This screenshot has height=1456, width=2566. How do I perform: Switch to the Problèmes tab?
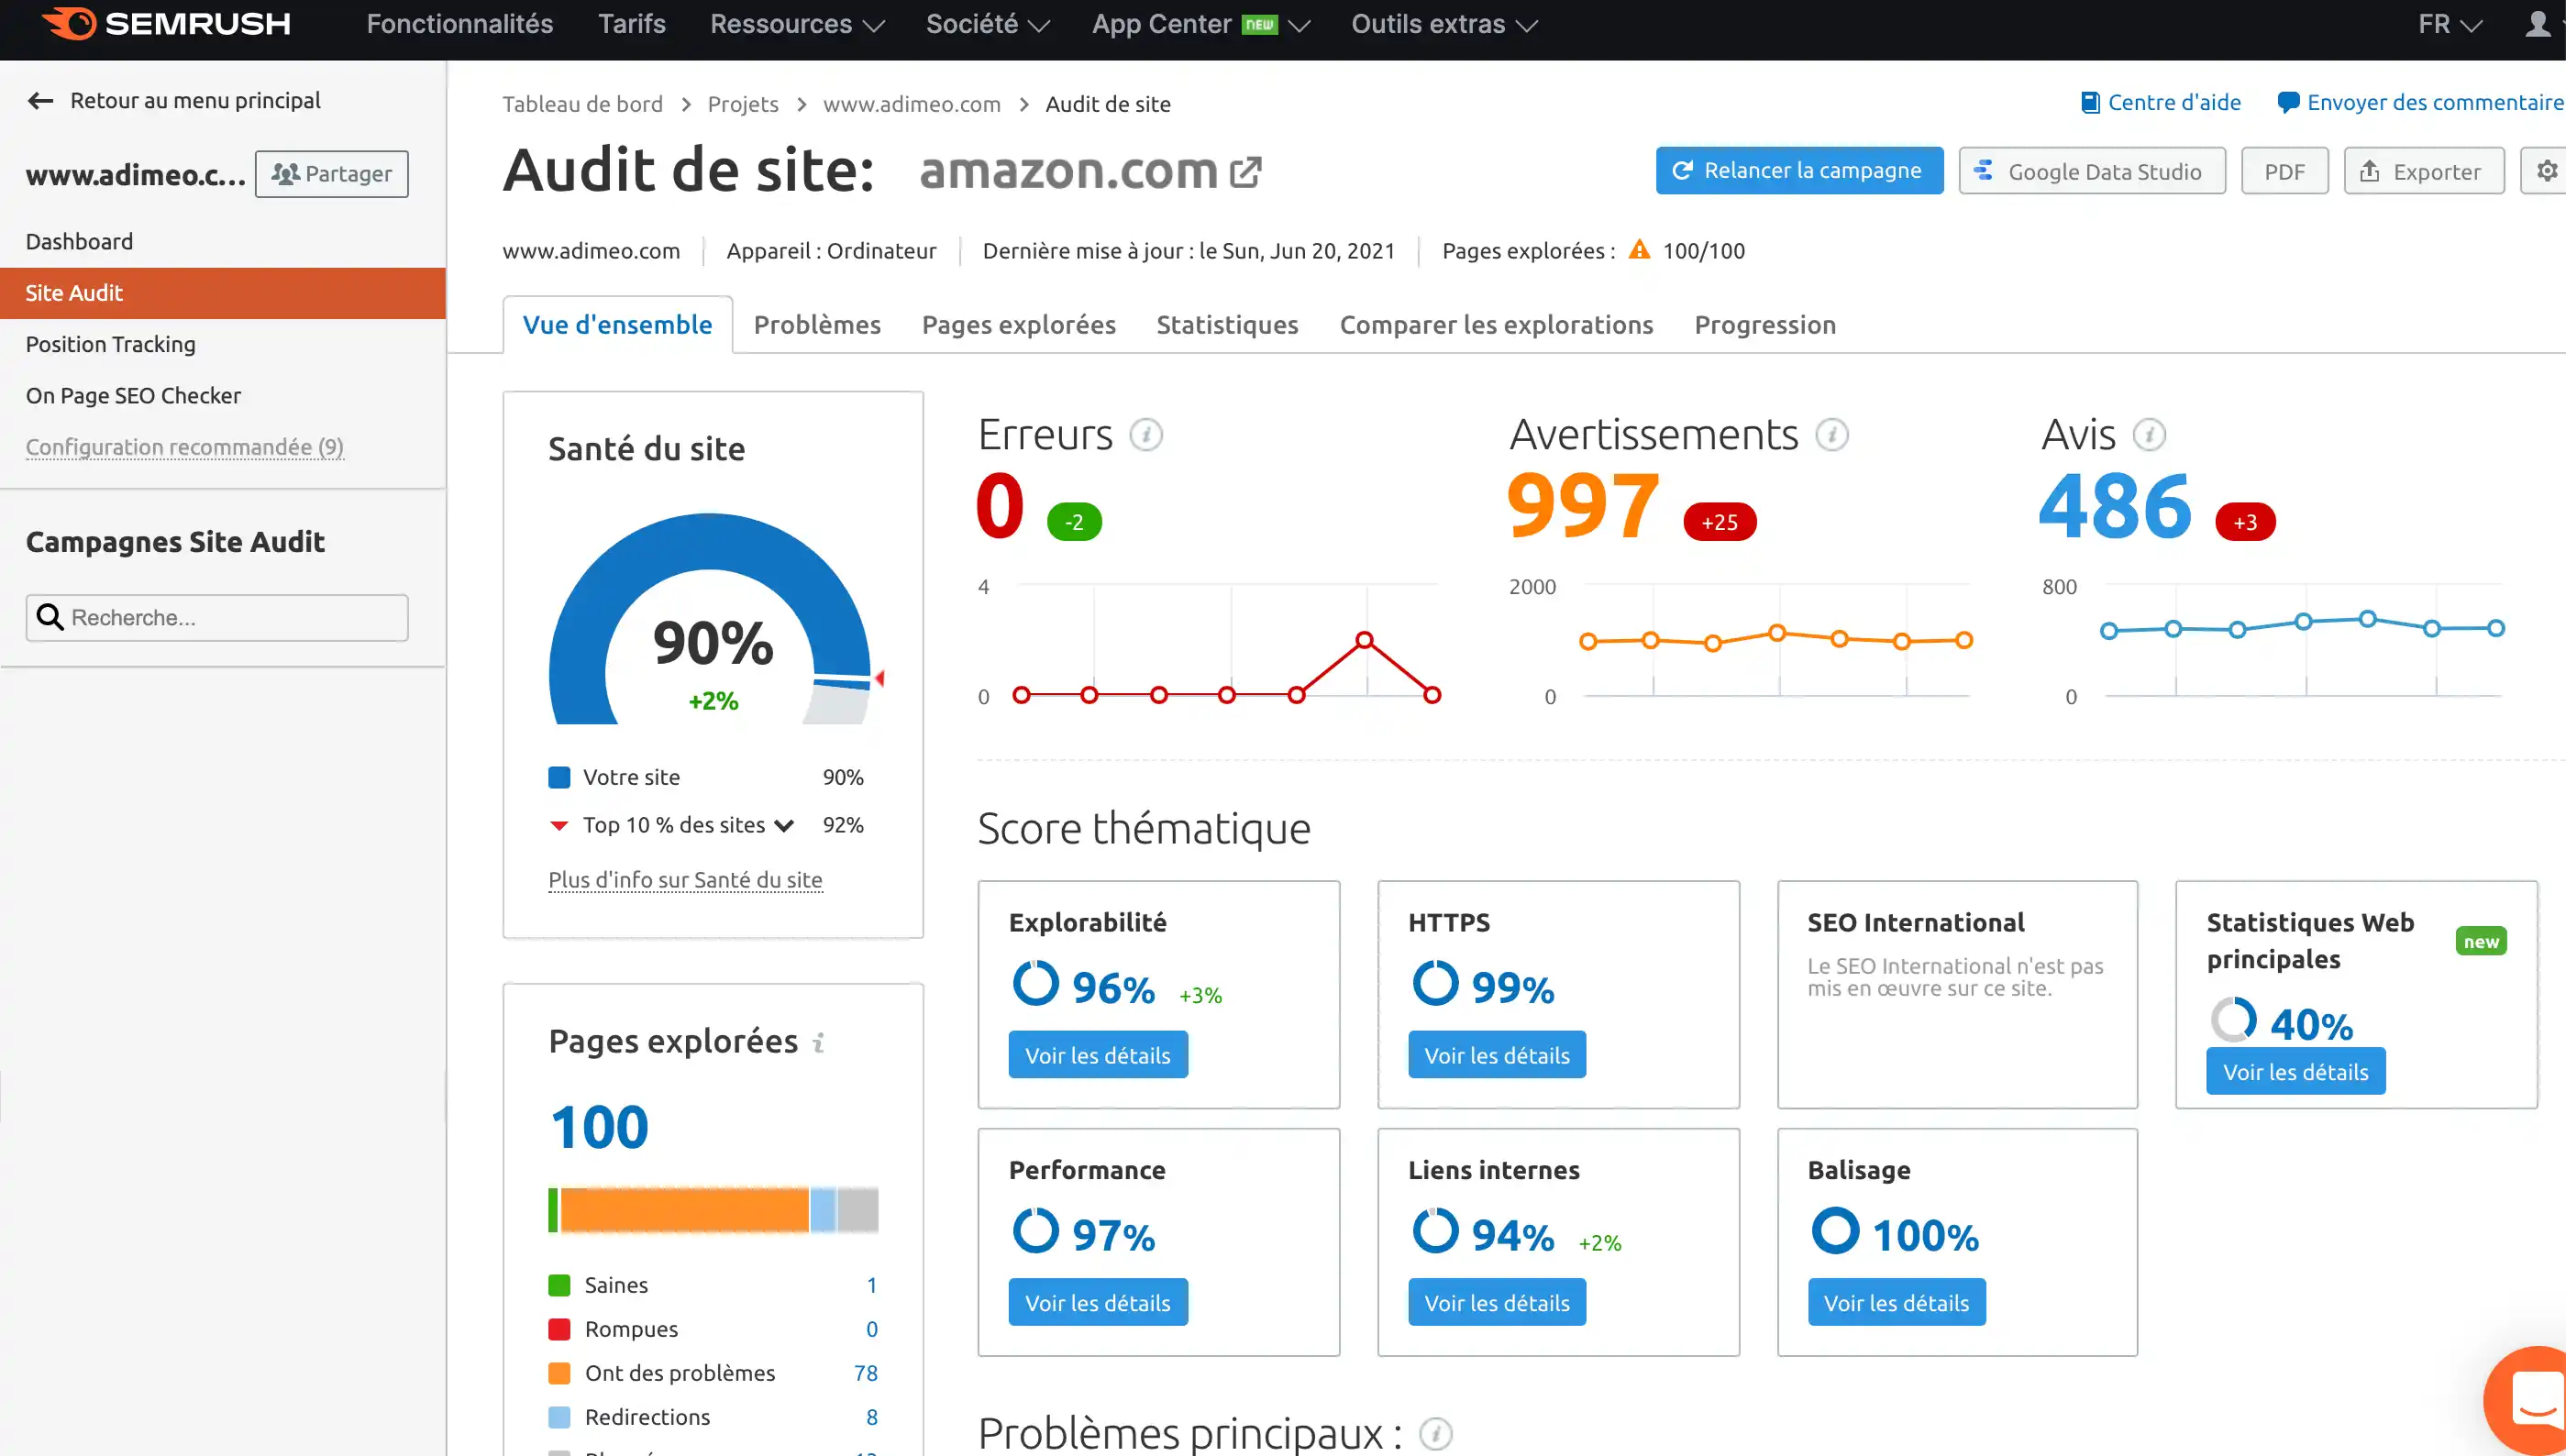click(x=817, y=325)
